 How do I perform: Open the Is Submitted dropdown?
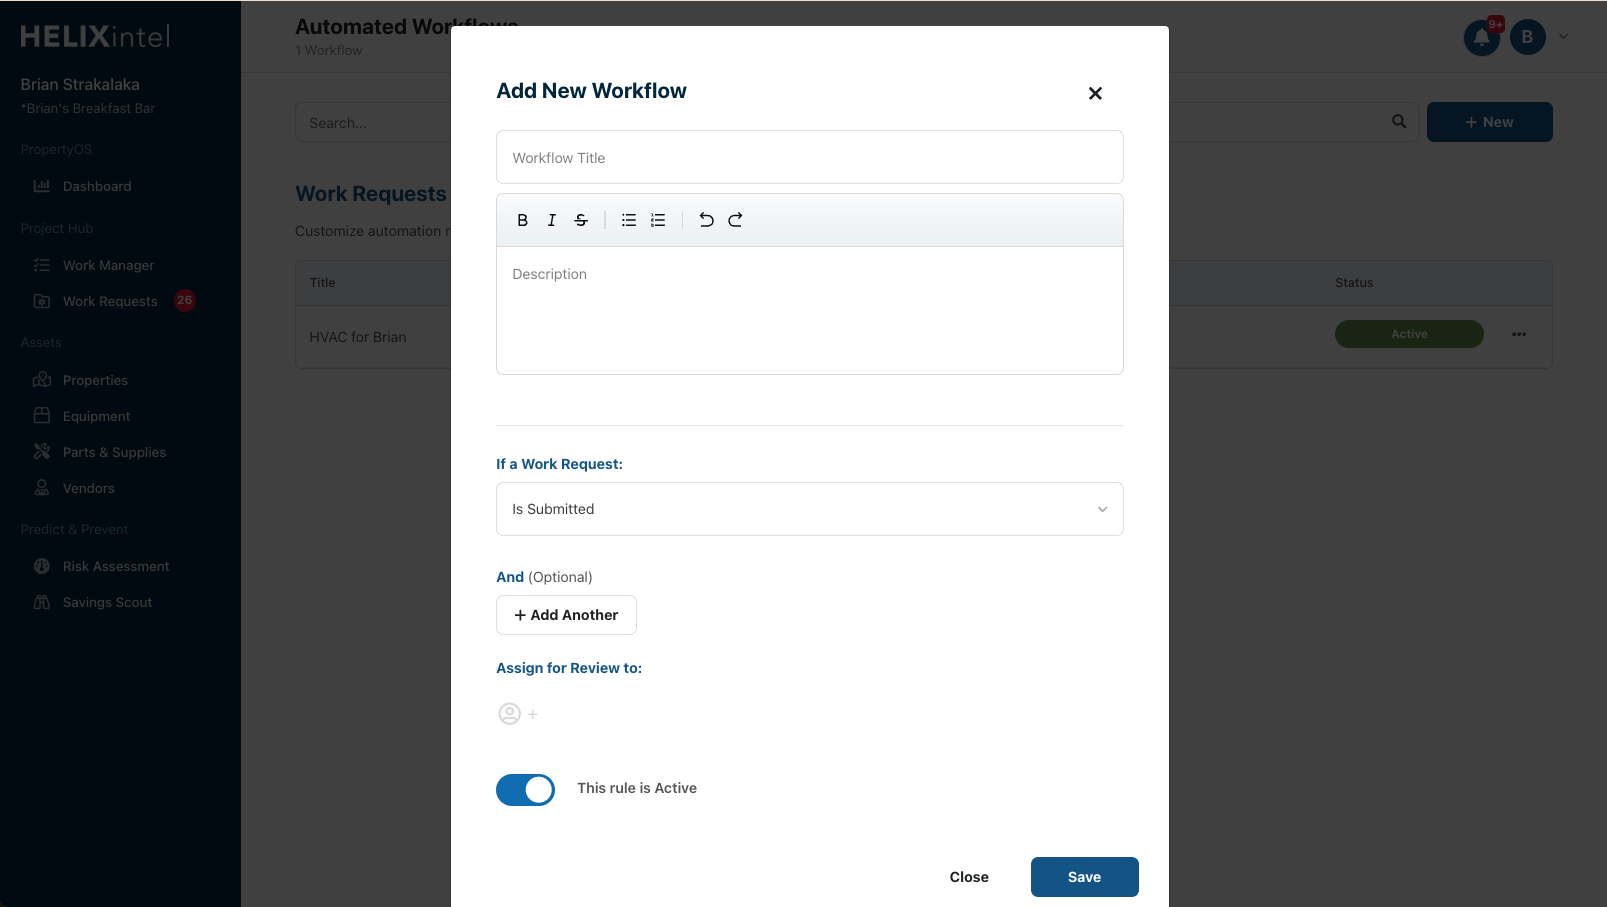click(810, 509)
